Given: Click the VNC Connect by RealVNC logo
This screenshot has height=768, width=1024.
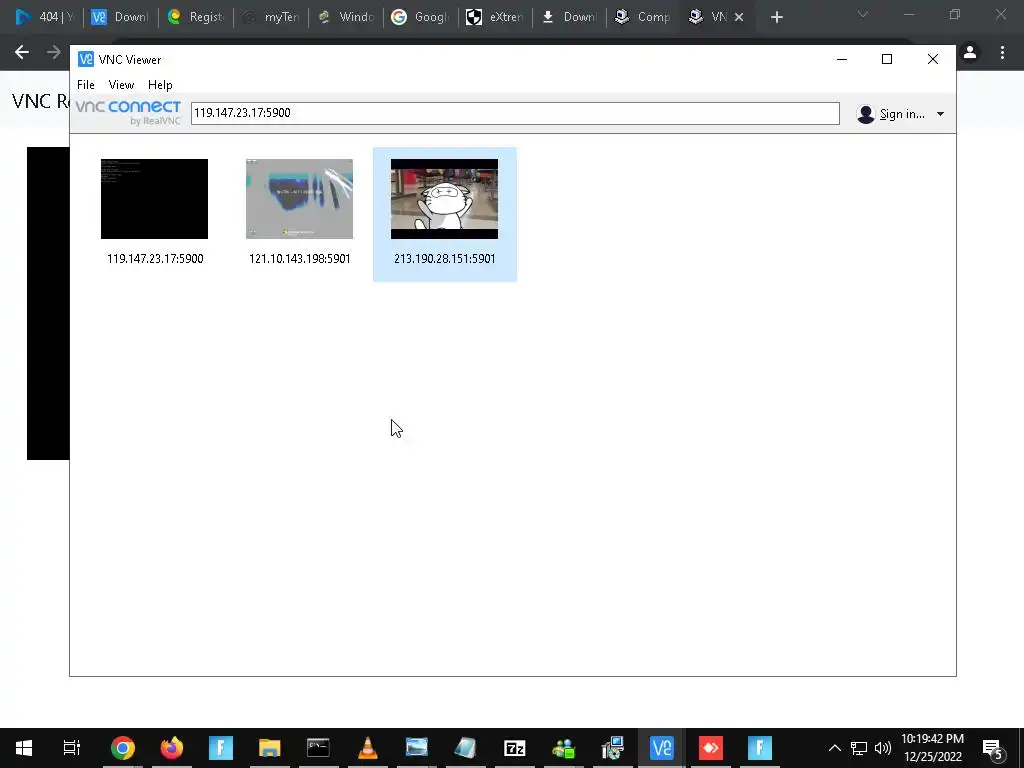Looking at the screenshot, I should click(128, 112).
